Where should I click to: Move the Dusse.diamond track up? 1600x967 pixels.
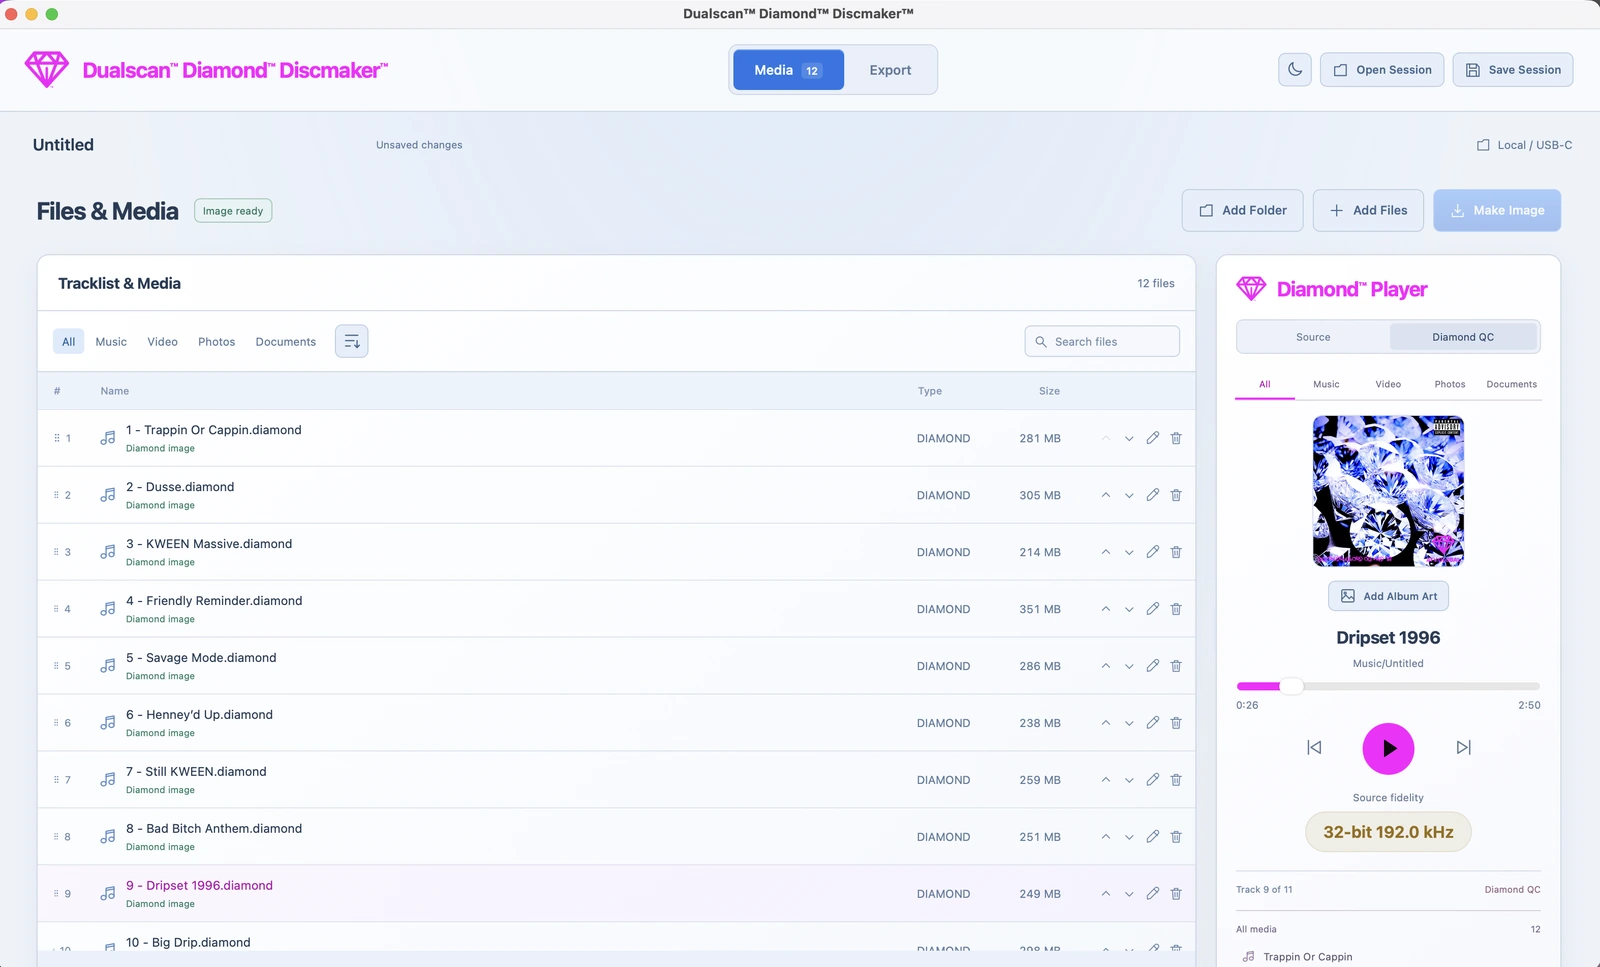tap(1106, 495)
